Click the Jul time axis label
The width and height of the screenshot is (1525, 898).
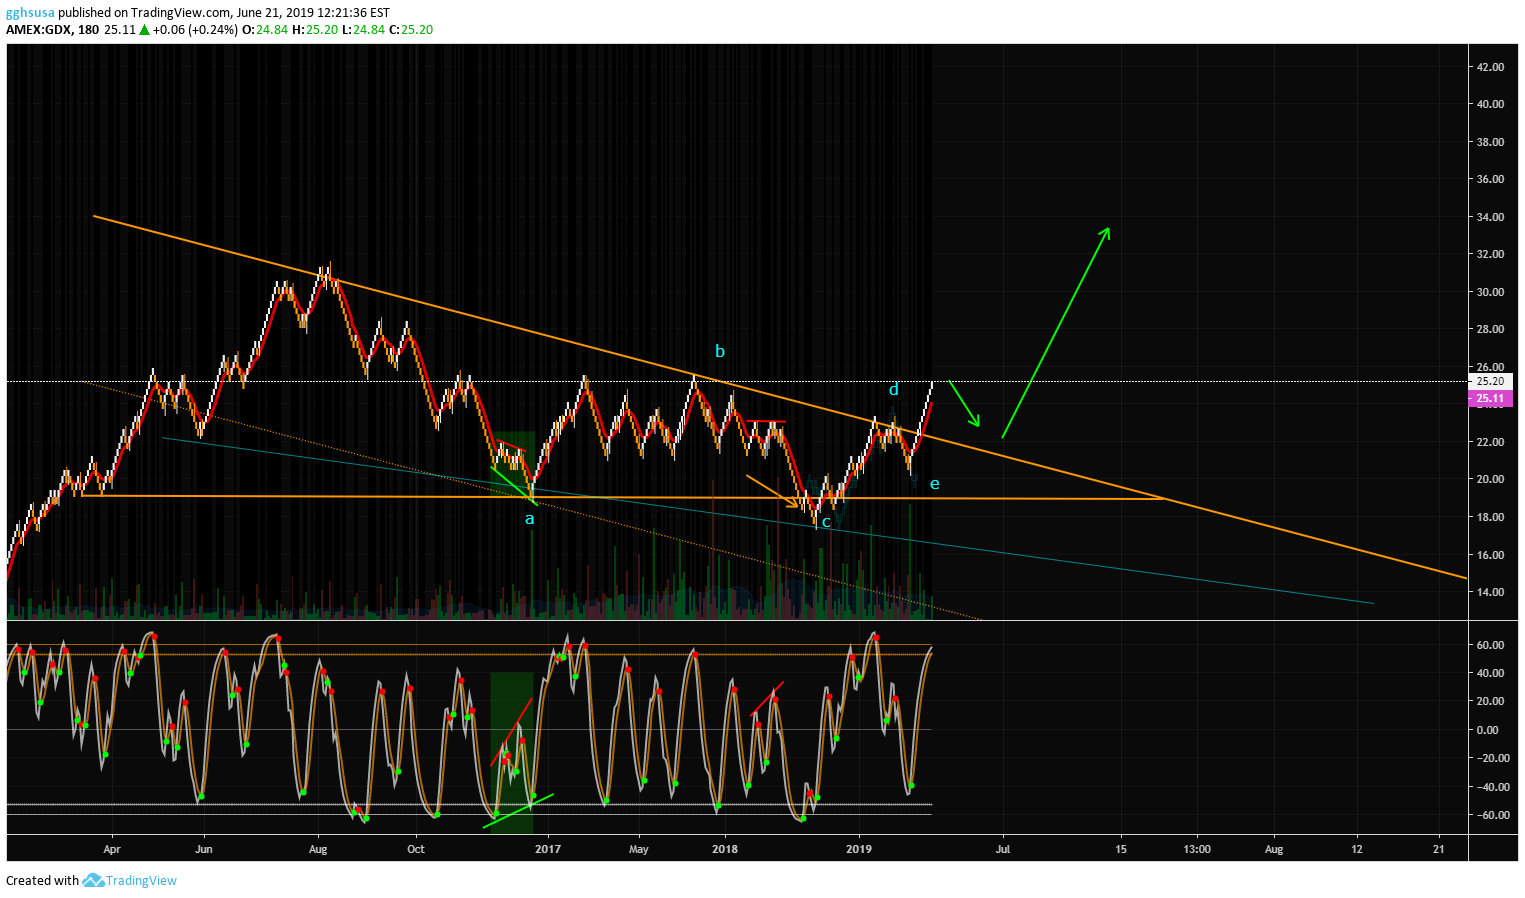tap(1002, 849)
